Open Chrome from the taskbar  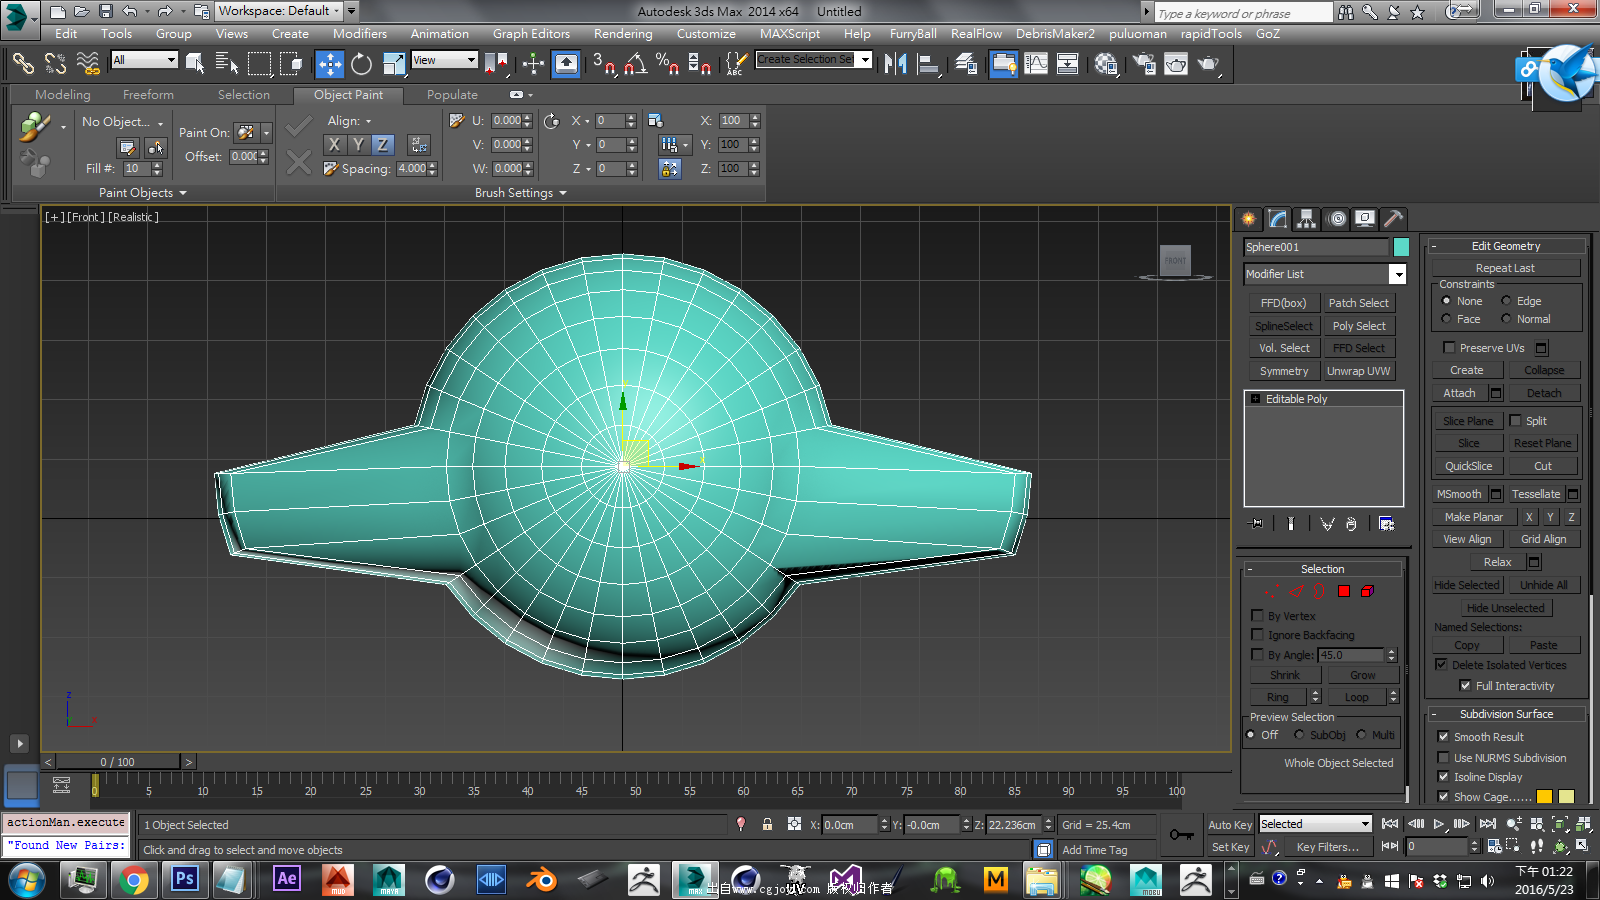click(x=133, y=879)
